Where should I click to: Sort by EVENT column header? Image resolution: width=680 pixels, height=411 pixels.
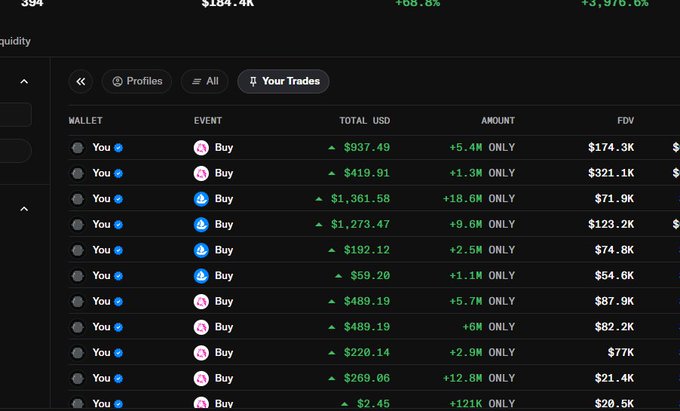pyautogui.click(x=208, y=121)
